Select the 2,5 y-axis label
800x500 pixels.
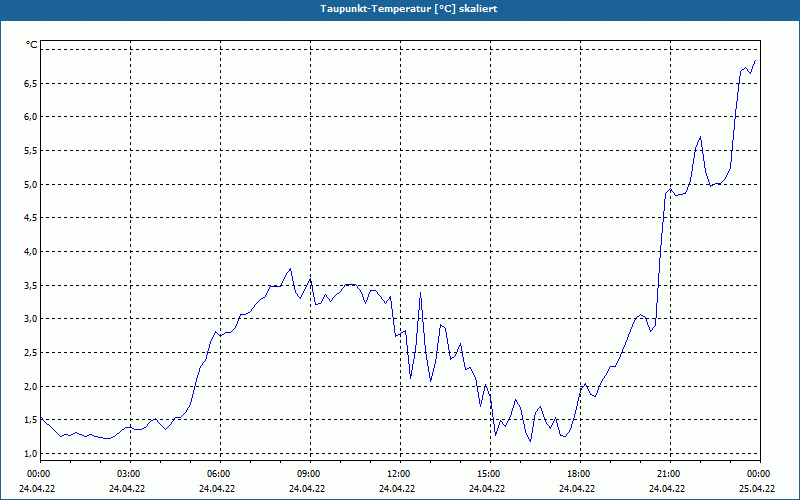31,353
